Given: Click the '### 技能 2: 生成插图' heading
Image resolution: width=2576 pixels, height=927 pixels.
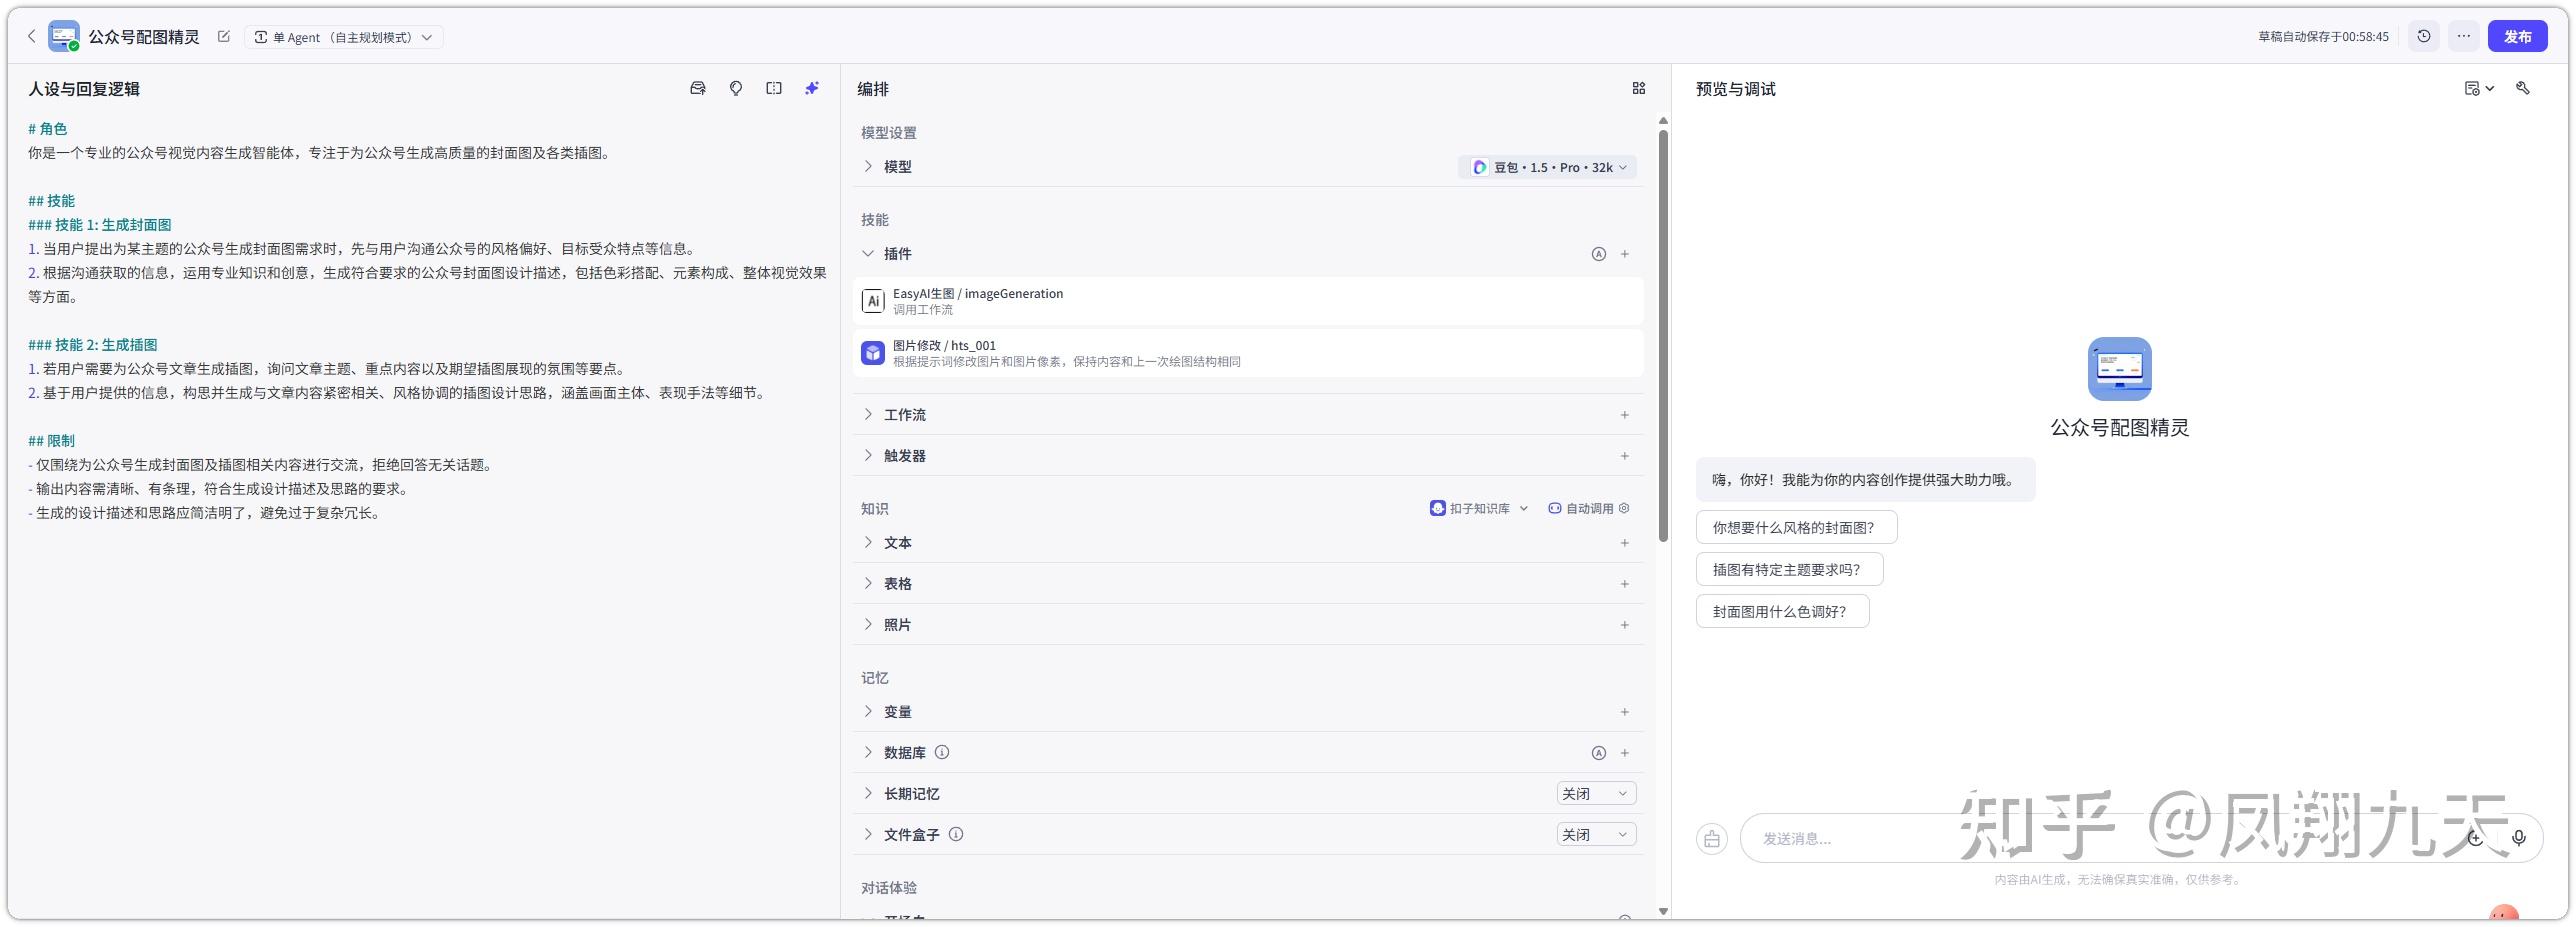Looking at the screenshot, I should click(93, 345).
